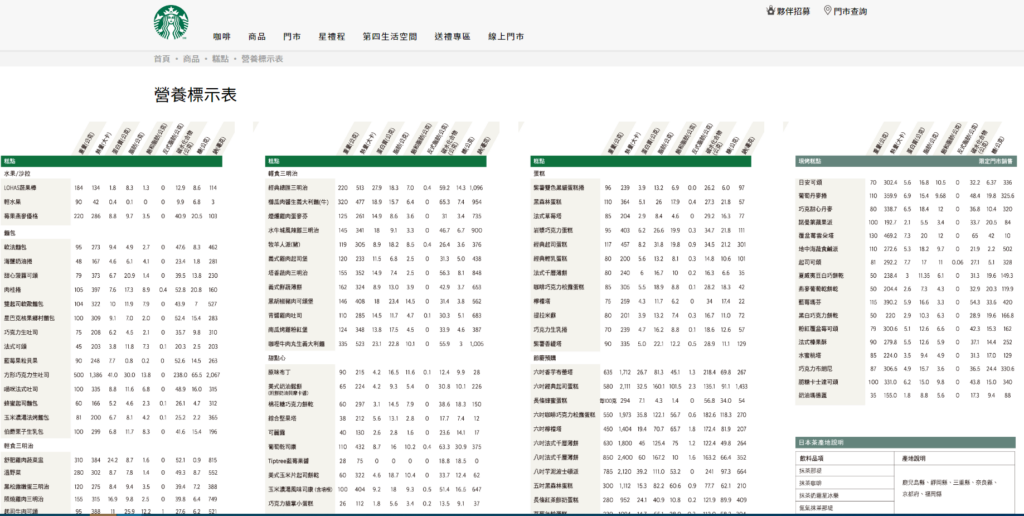Select the 甜點心 section heading

[x=278, y=359]
